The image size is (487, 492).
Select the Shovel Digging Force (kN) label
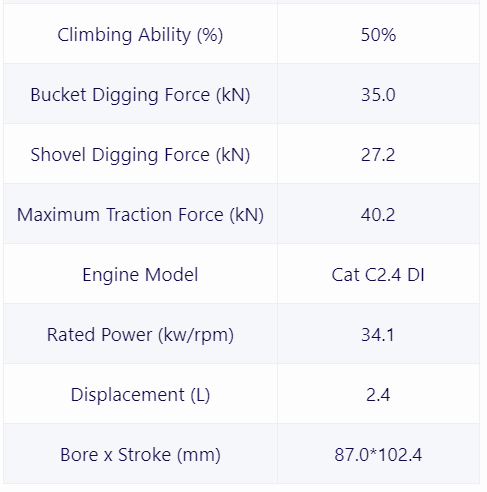click(x=140, y=155)
